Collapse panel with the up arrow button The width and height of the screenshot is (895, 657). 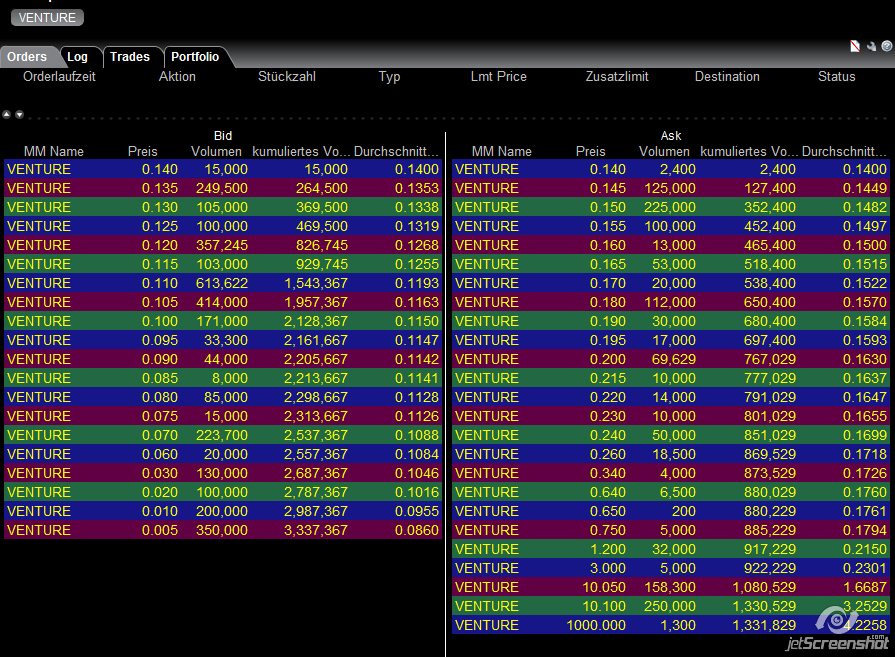click(7, 114)
